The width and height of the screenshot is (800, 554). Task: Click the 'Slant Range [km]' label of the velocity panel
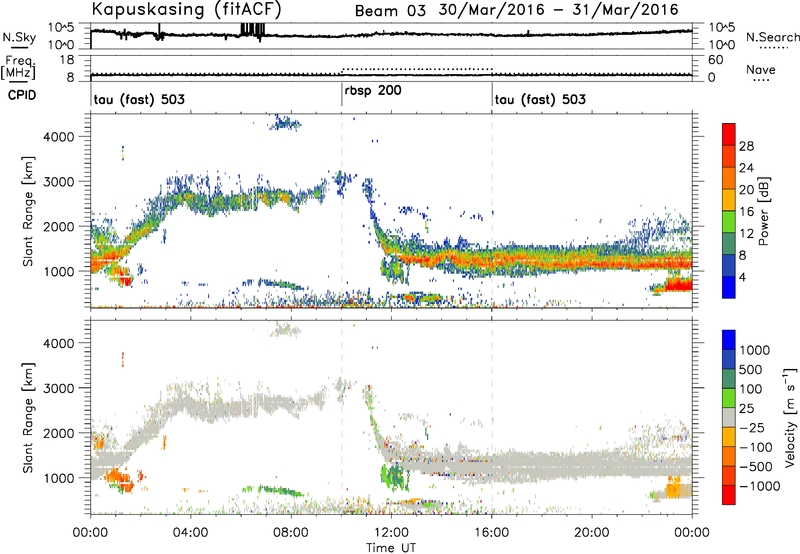coord(28,417)
